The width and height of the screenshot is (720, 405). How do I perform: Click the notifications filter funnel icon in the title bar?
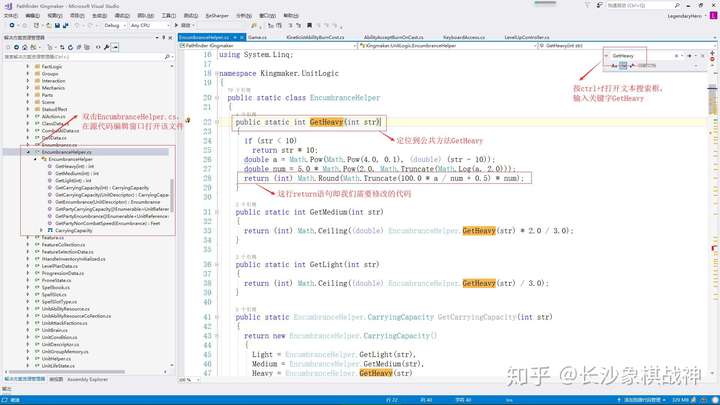587,5
